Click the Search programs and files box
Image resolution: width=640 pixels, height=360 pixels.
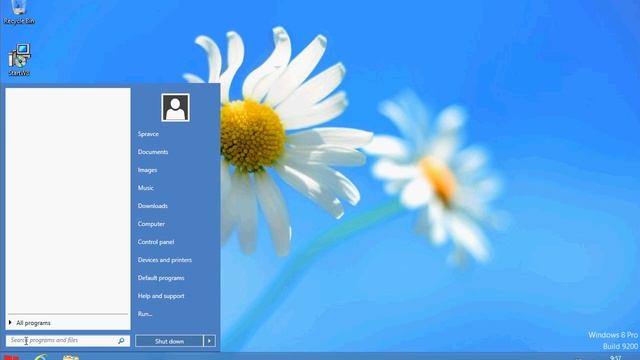68,340
